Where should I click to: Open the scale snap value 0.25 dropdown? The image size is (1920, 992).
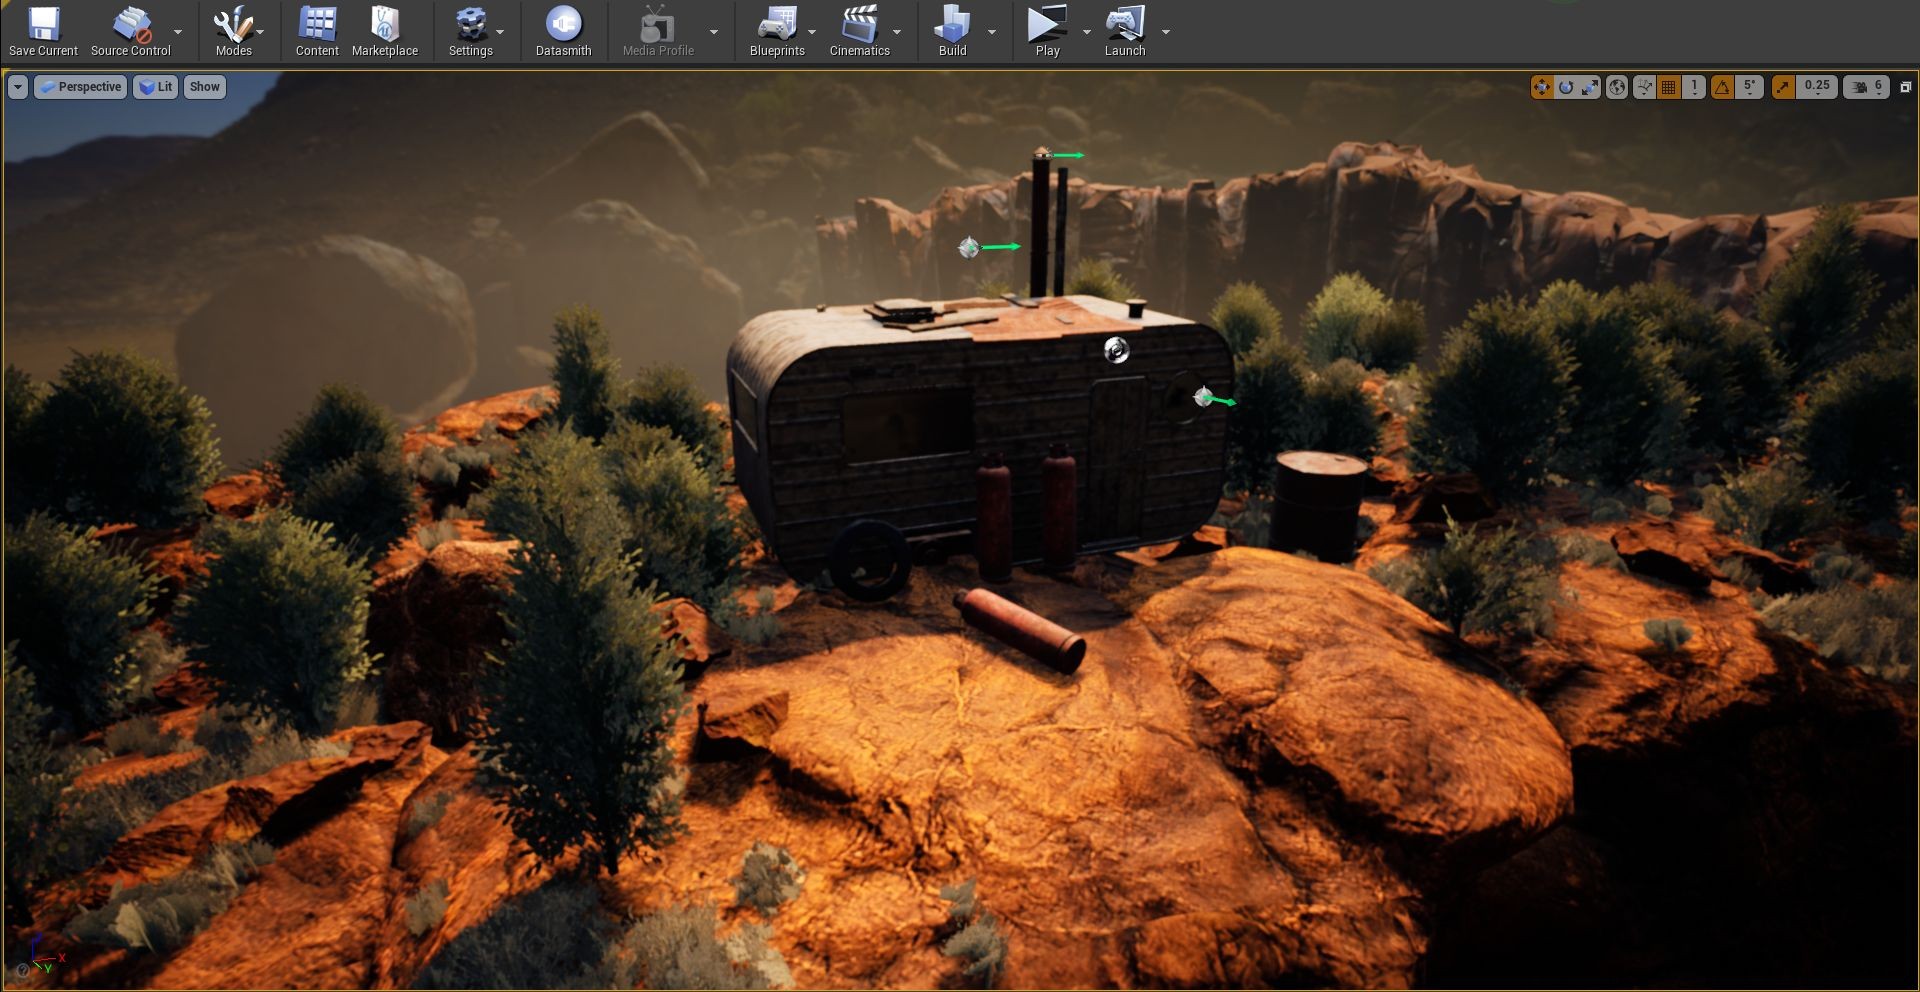click(x=1816, y=87)
